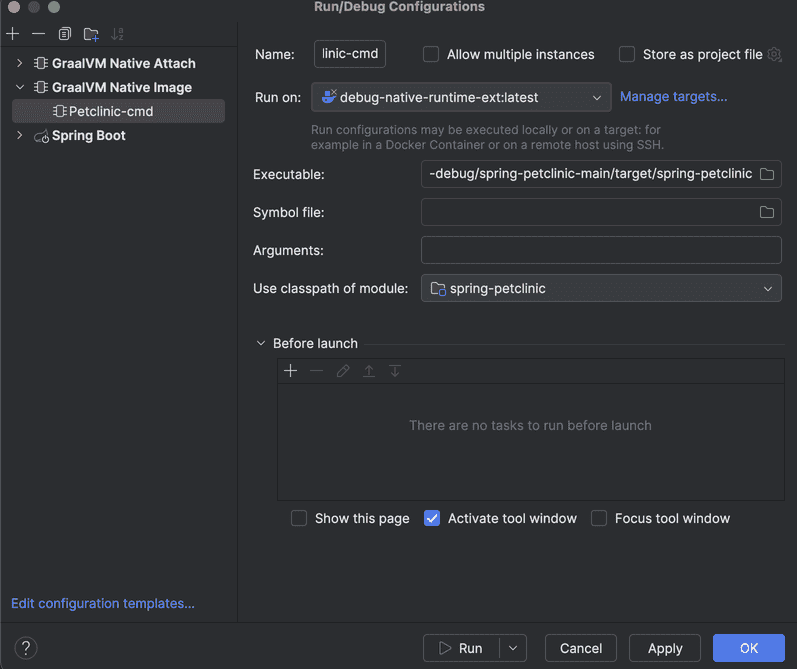Enable Allow multiple instances
The image size is (797, 669).
[431, 54]
